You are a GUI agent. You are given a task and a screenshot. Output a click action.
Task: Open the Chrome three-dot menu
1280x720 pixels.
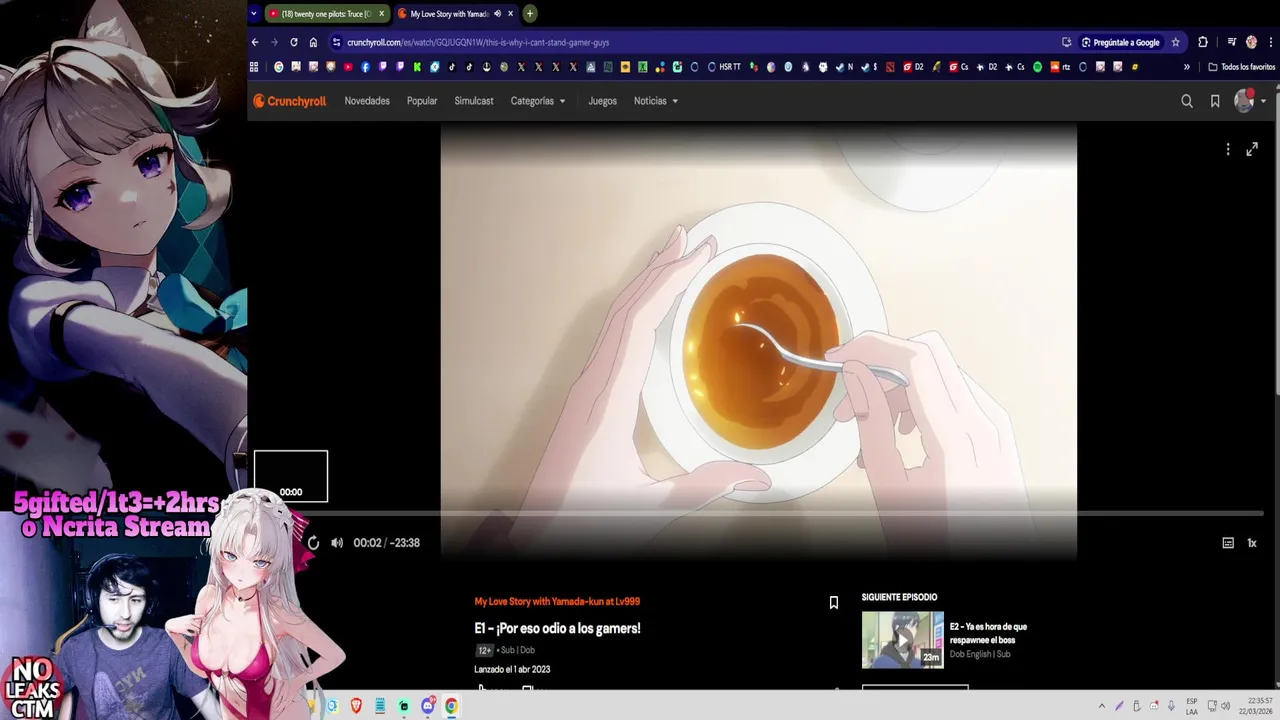[1270, 42]
